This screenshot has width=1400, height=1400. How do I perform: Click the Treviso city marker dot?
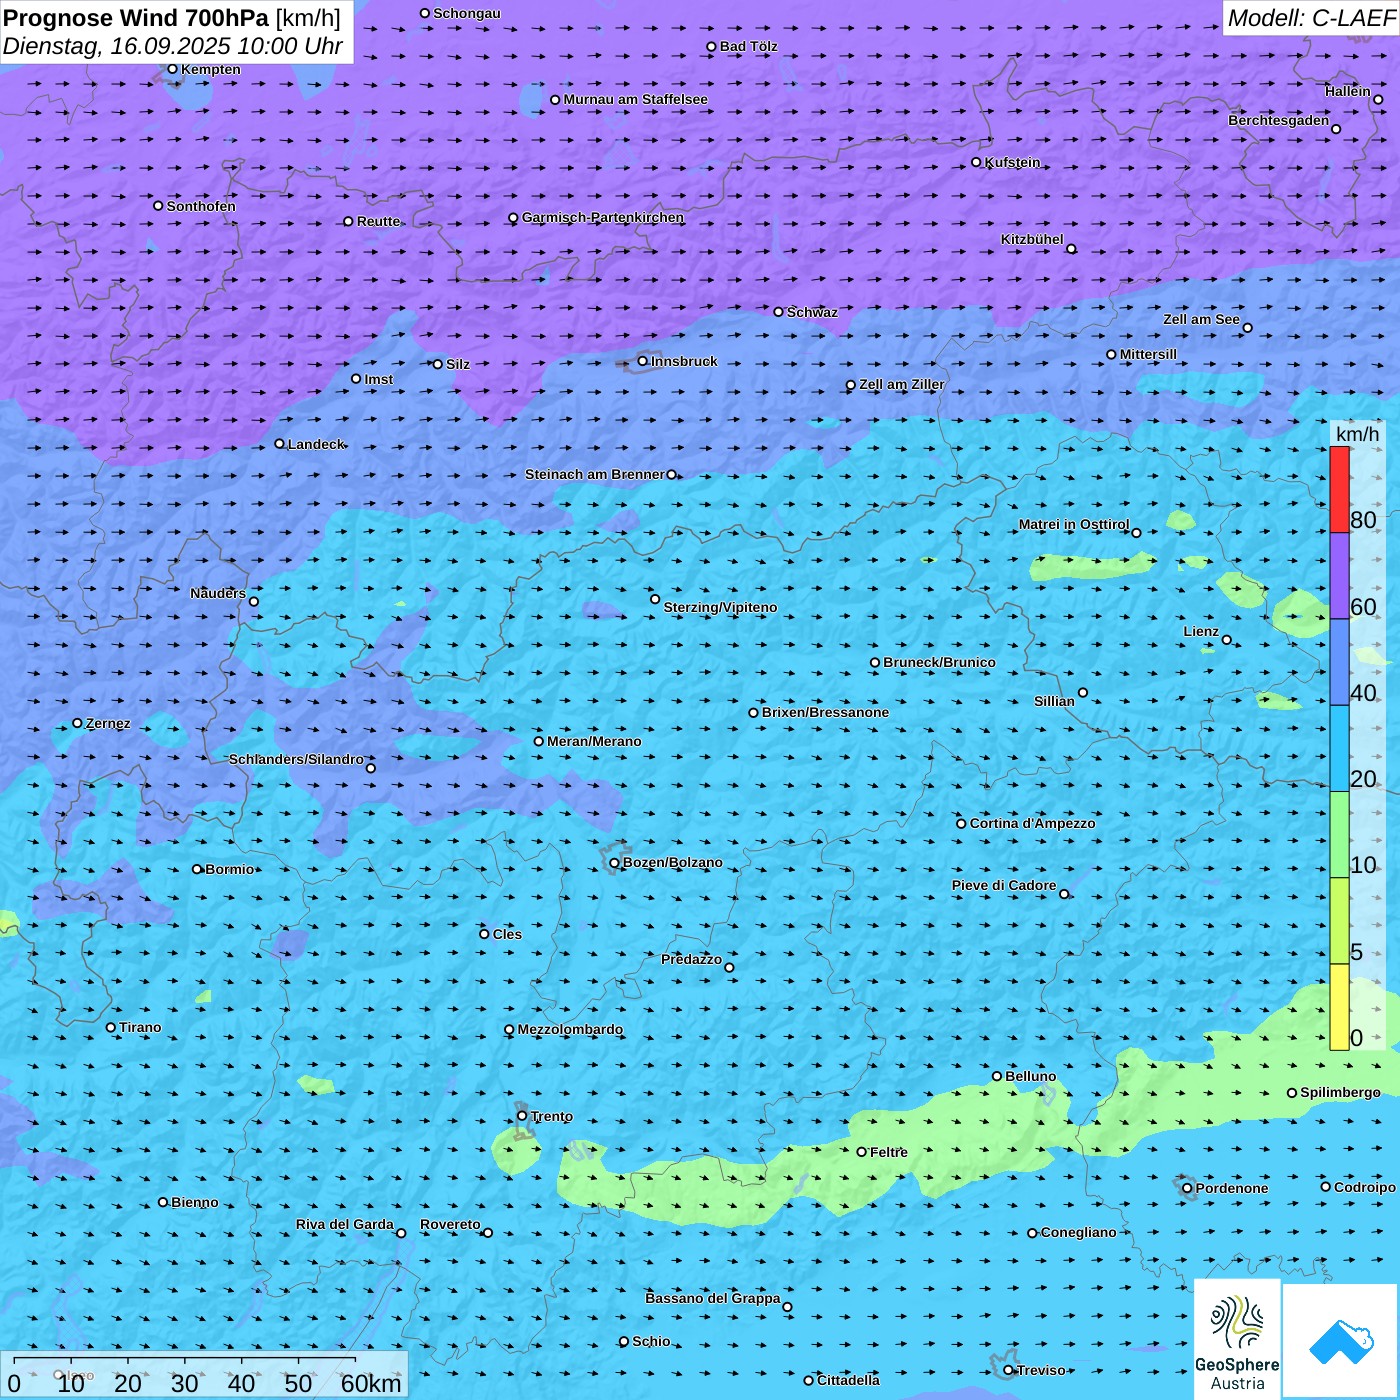point(1008,1370)
